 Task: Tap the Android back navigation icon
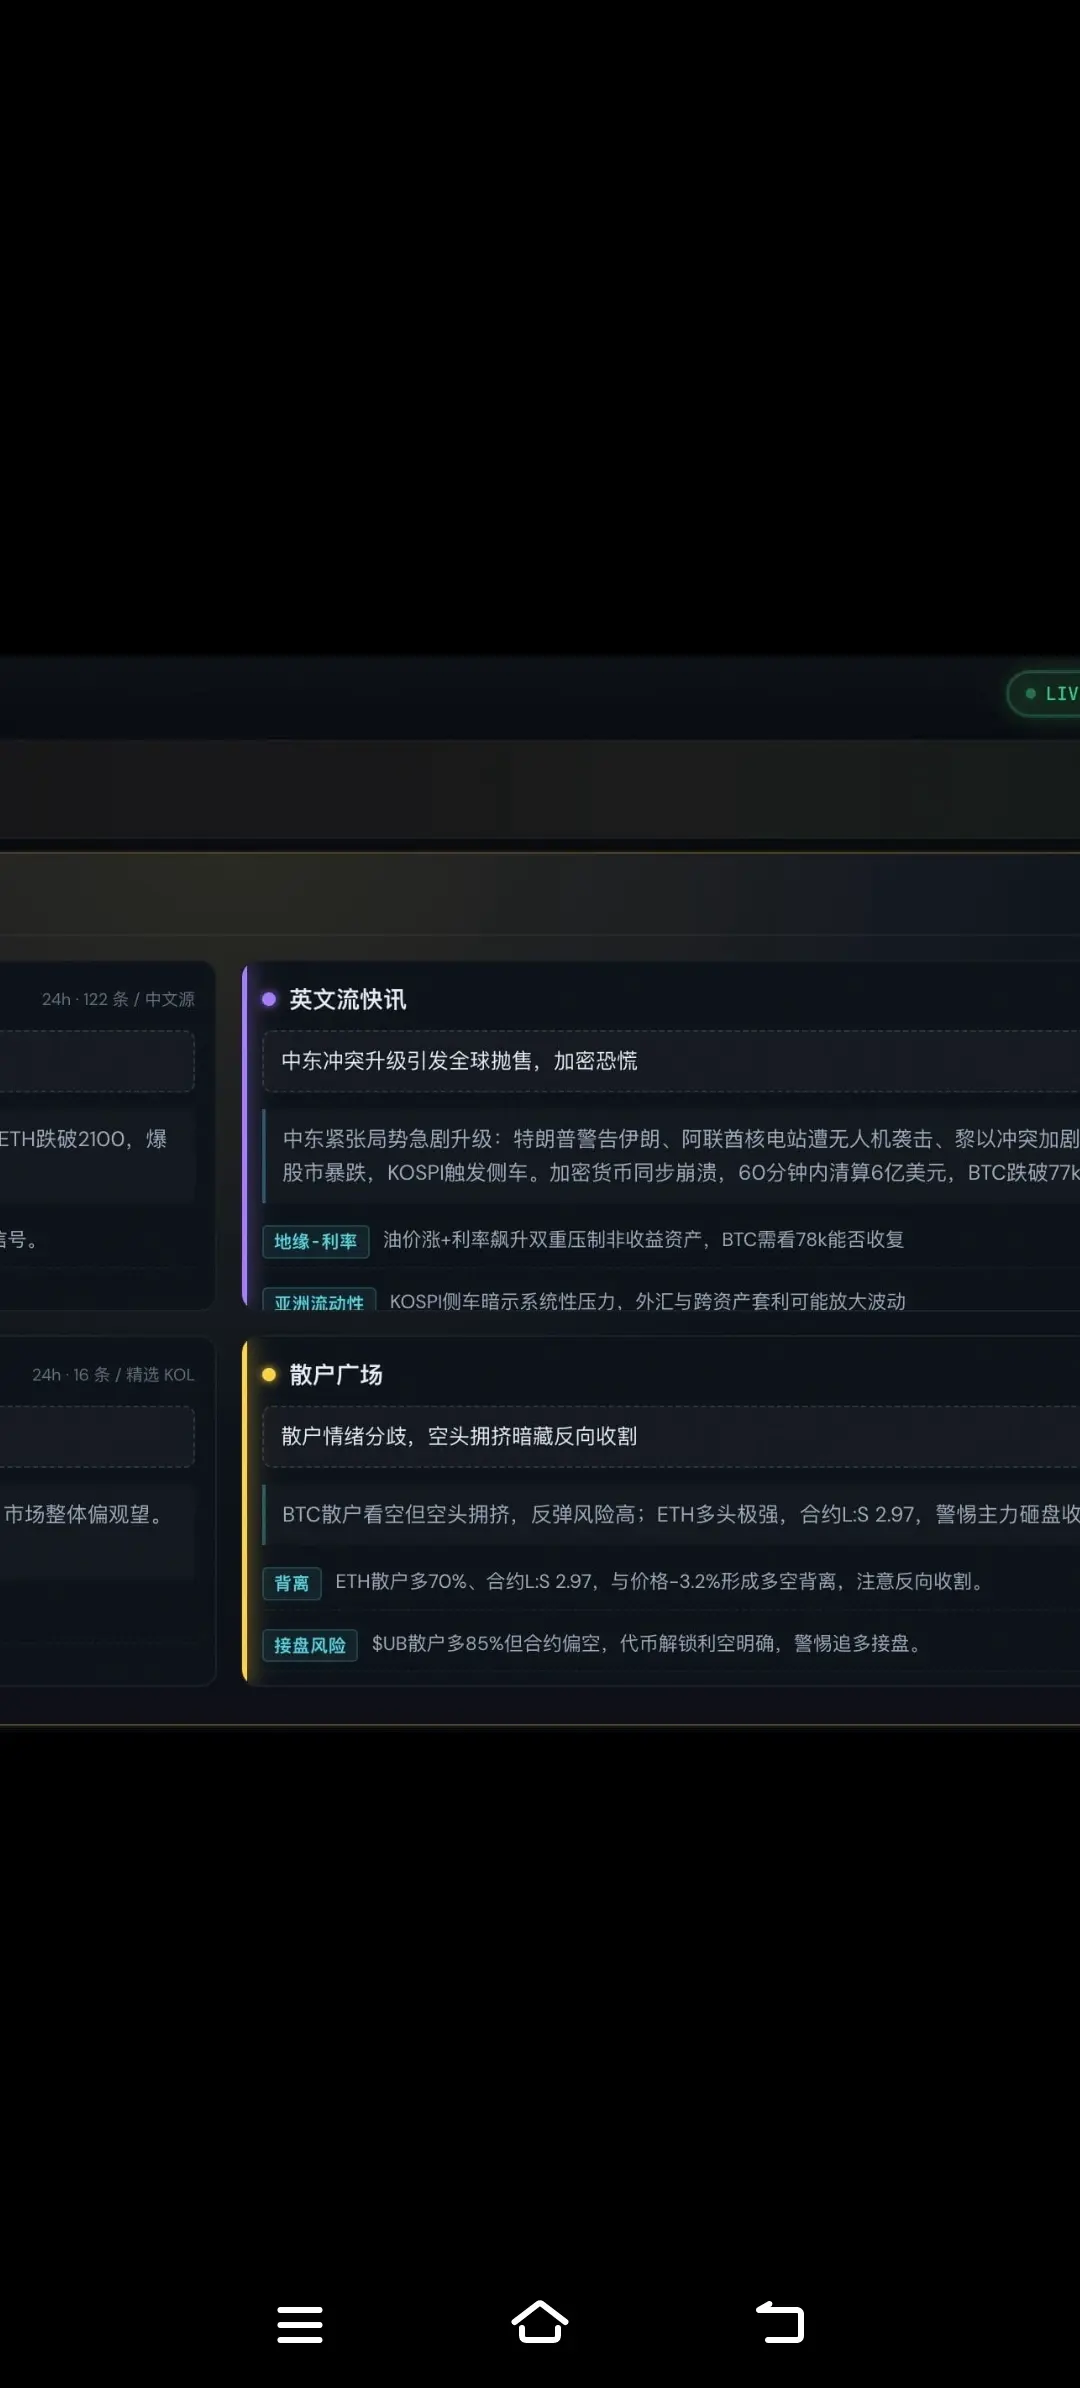point(780,2322)
